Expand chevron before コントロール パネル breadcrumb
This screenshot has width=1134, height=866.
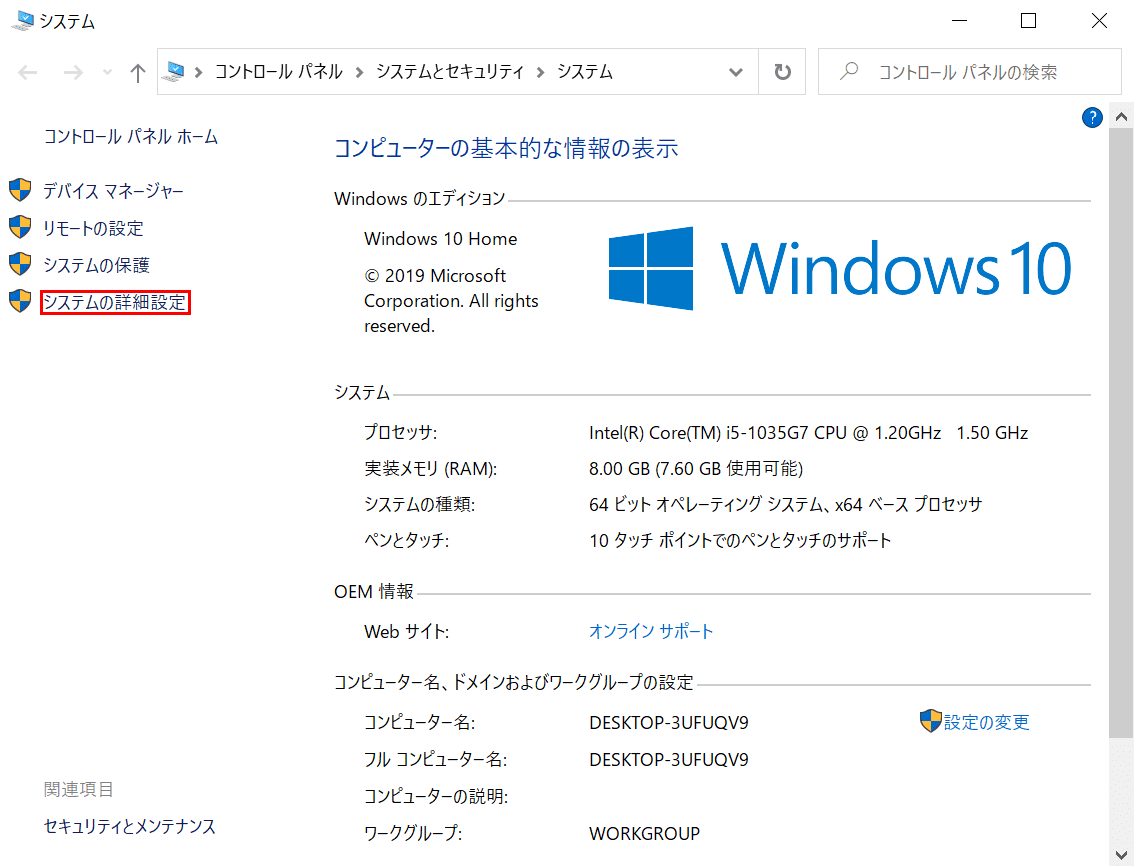point(198,72)
